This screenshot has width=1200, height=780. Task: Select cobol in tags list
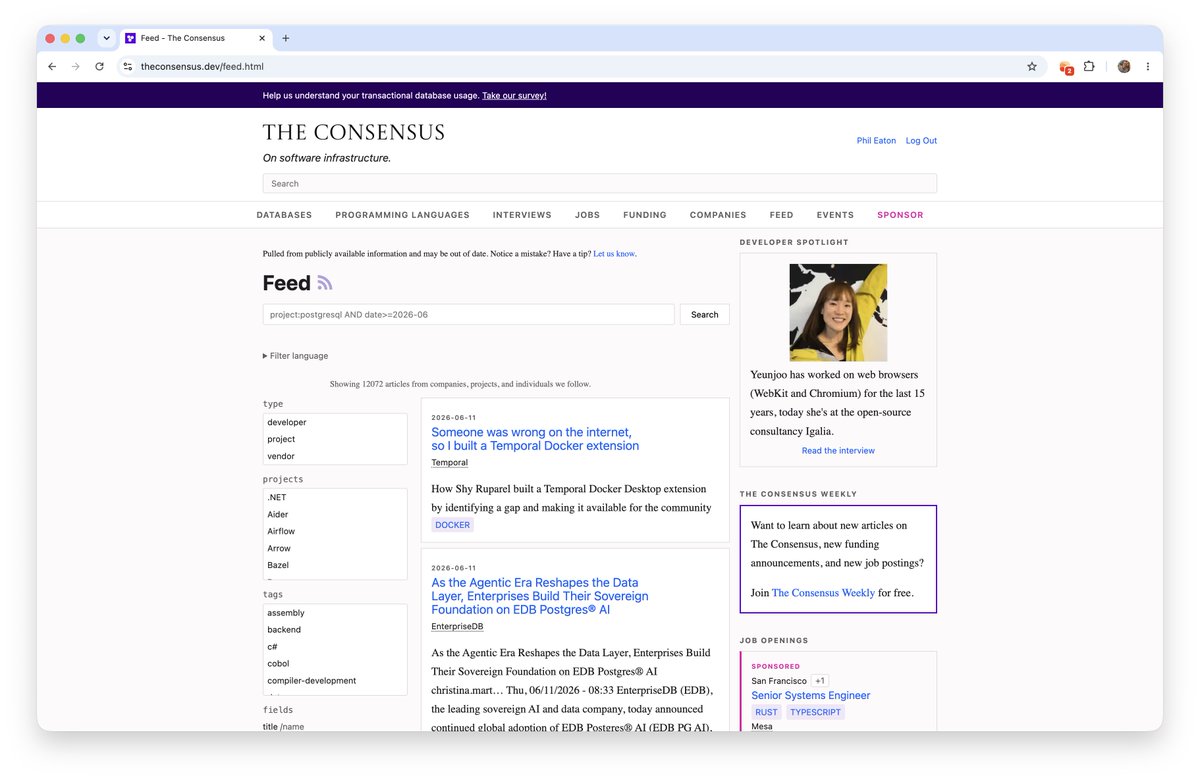[x=334, y=663]
